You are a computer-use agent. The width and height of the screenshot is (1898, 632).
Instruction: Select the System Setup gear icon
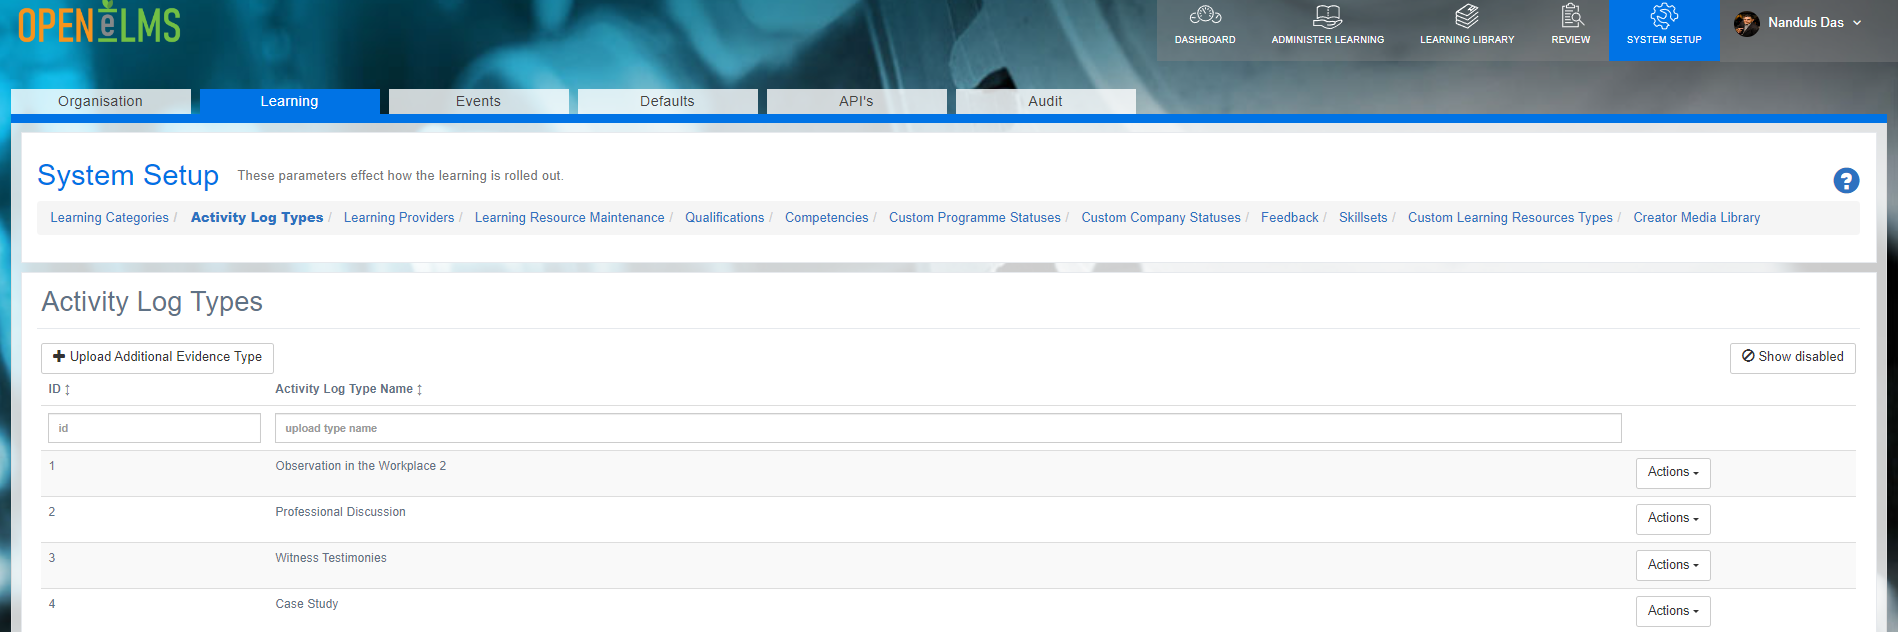[1664, 16]
